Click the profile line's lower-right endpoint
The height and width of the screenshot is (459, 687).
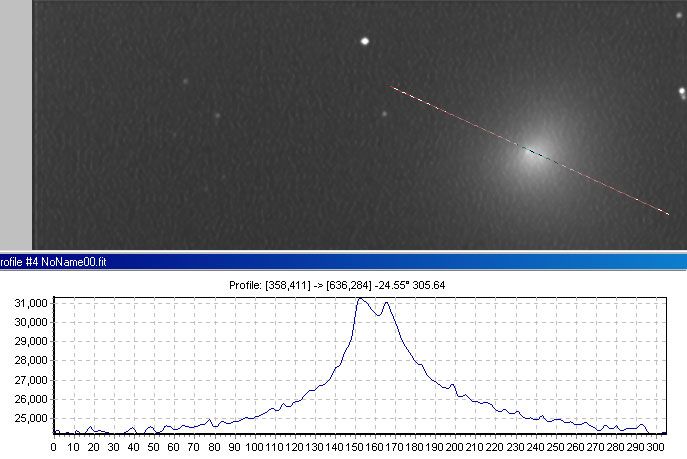click(667, 213)
